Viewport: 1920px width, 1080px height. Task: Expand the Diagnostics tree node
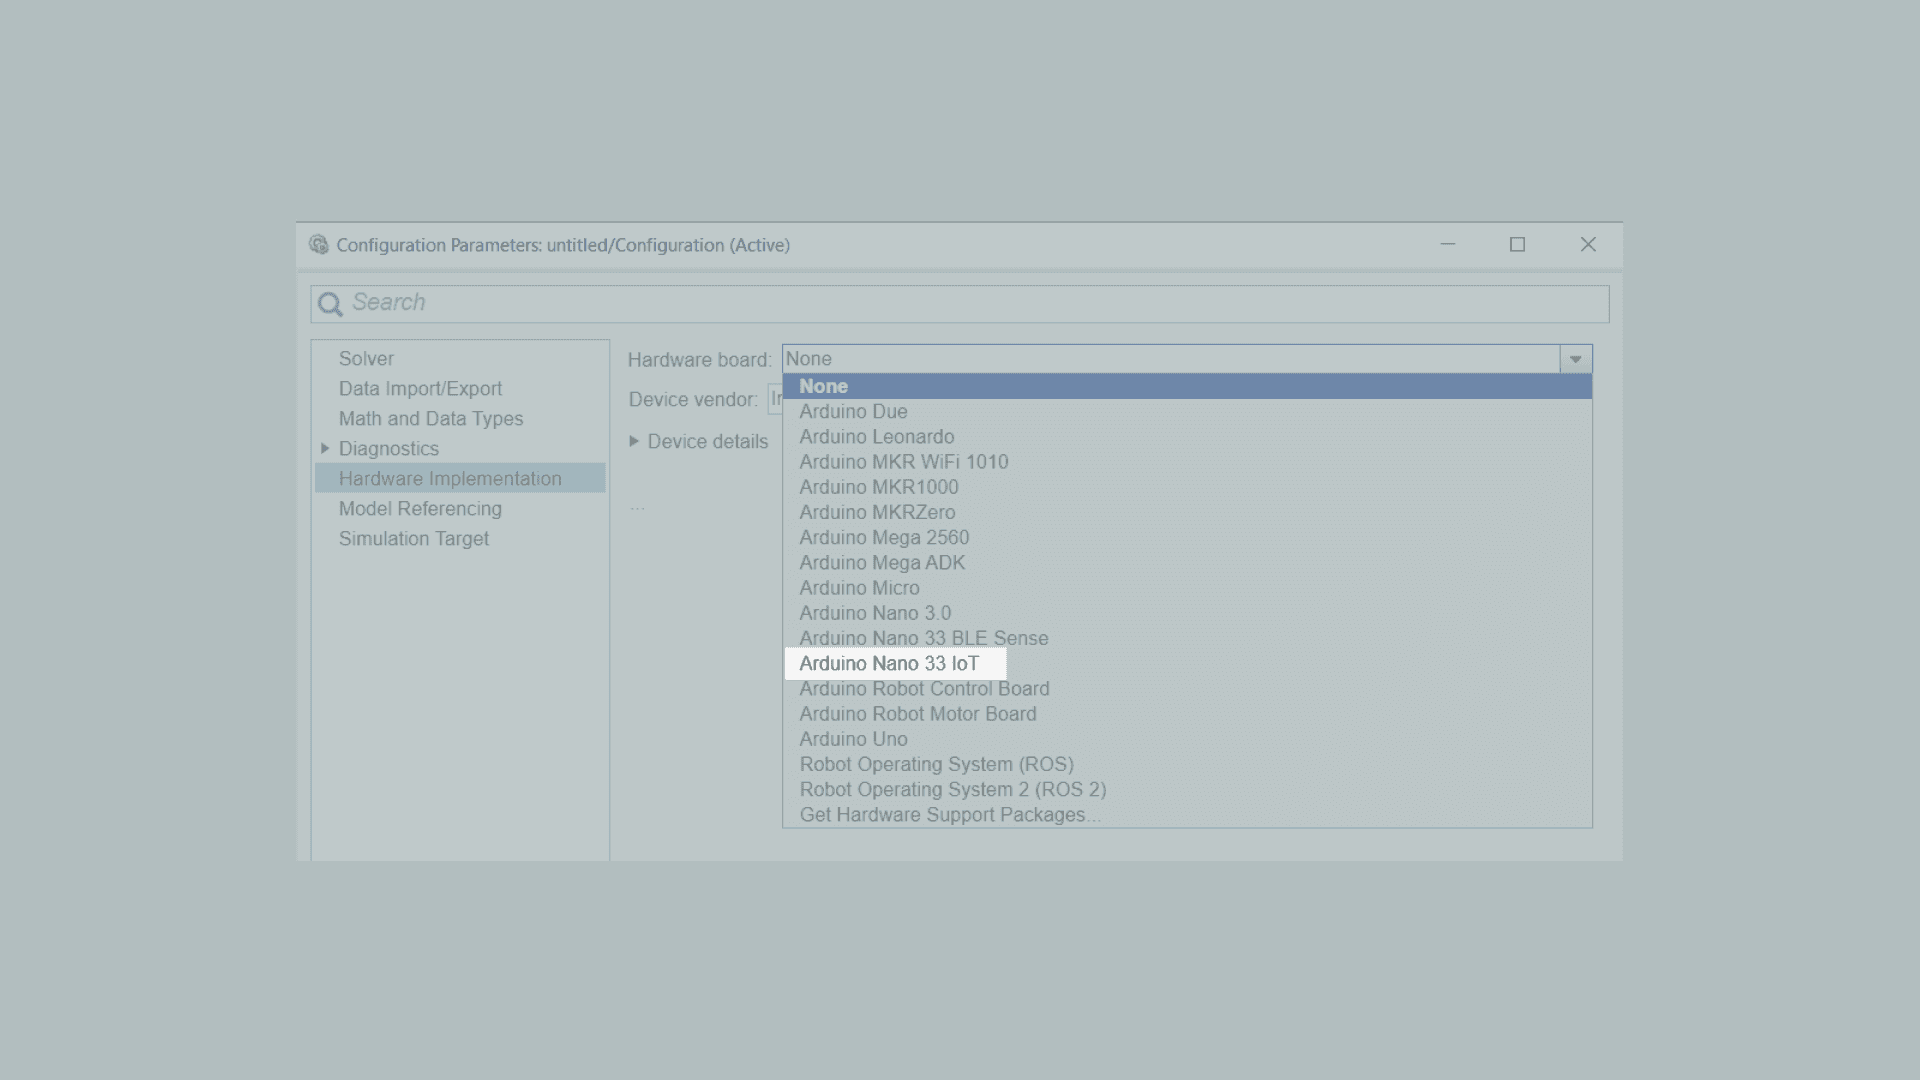pyautogui.click(x=325, y=449)
